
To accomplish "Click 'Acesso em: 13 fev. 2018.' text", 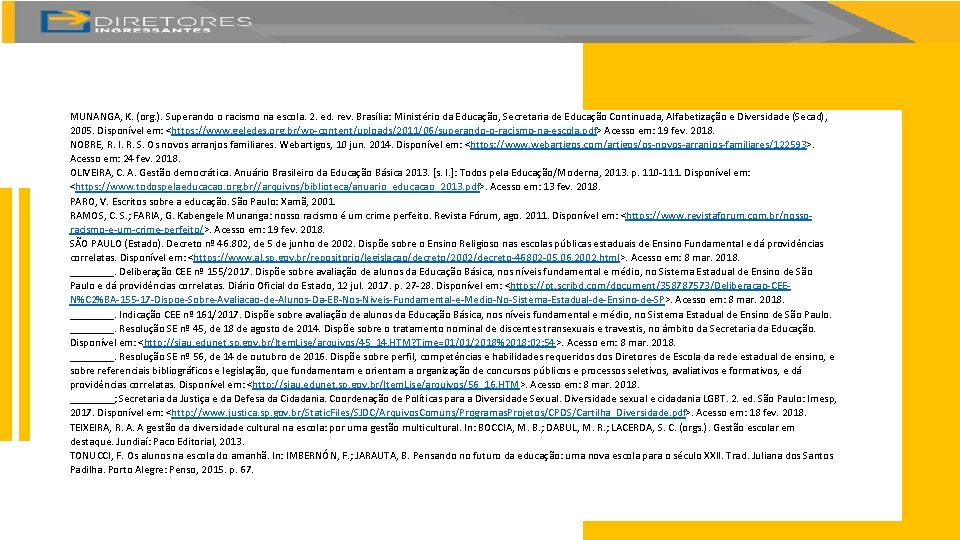I will (x=545, y=187).
